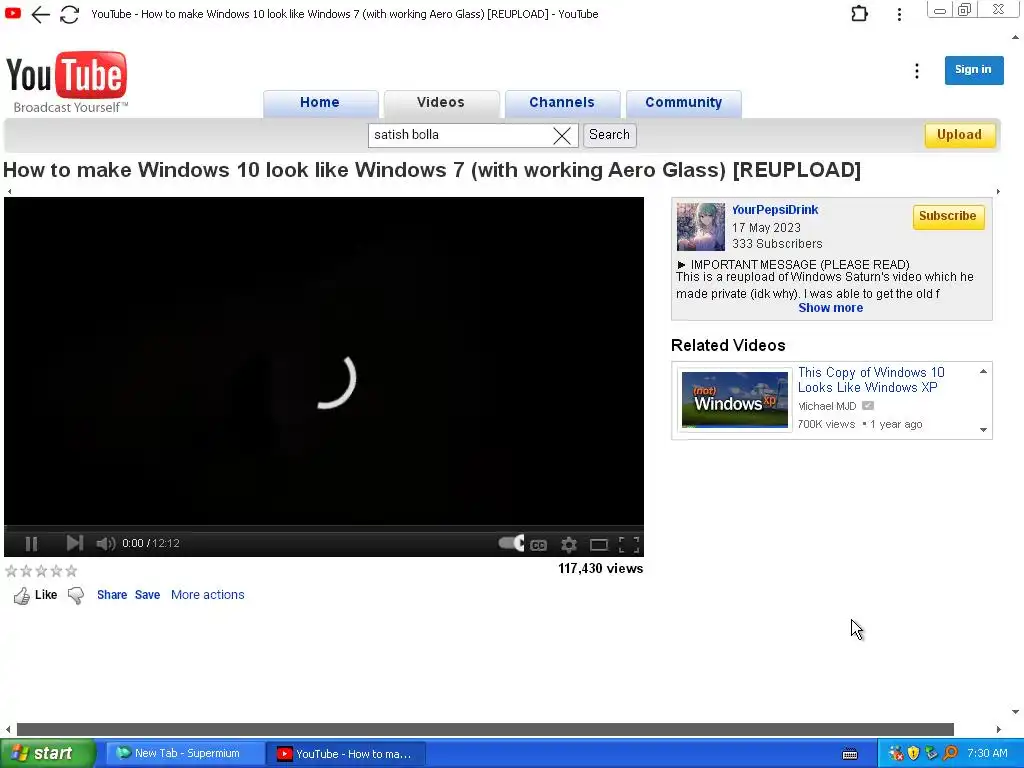
Task: Rate the video with the first star
Action: 11,571
